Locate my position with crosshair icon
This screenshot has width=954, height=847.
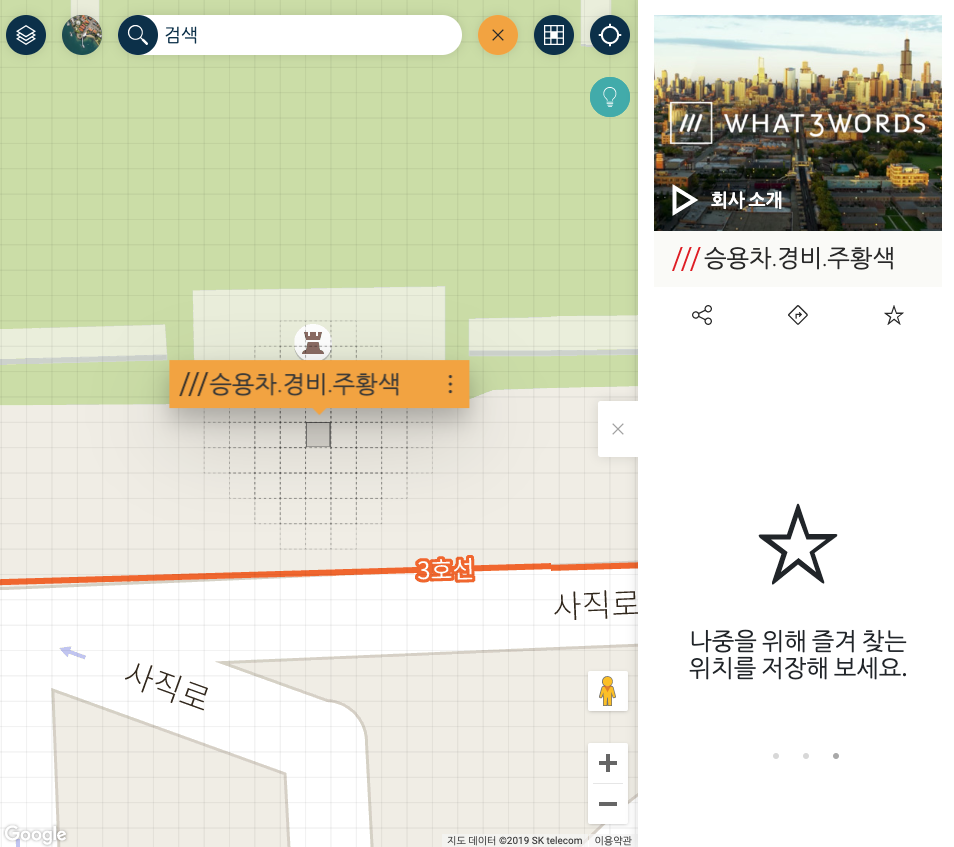(x=610, y=35)
